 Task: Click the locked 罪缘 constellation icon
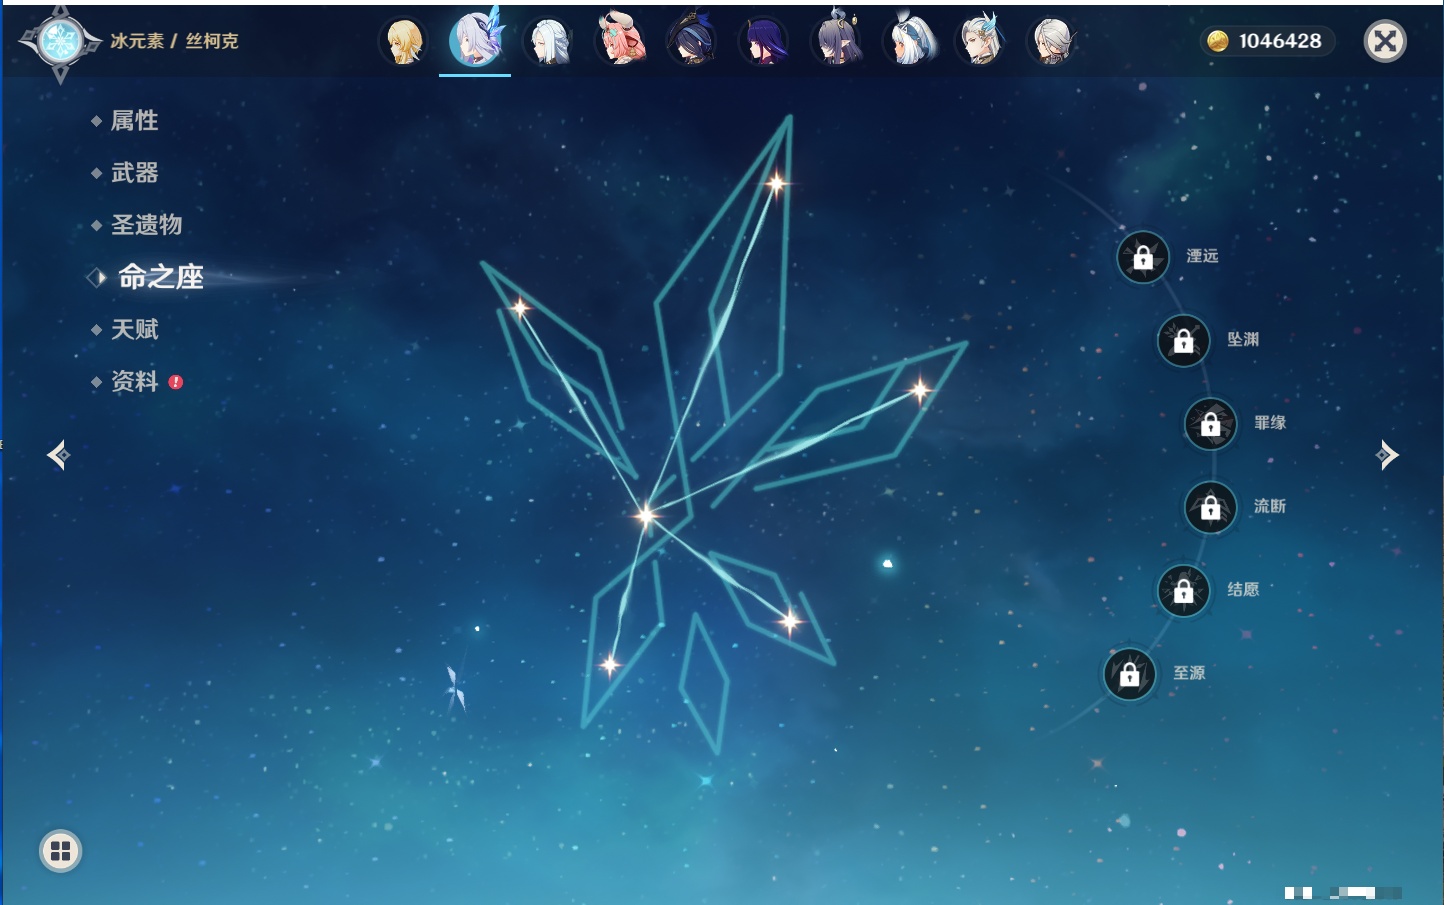[1210, 424]
